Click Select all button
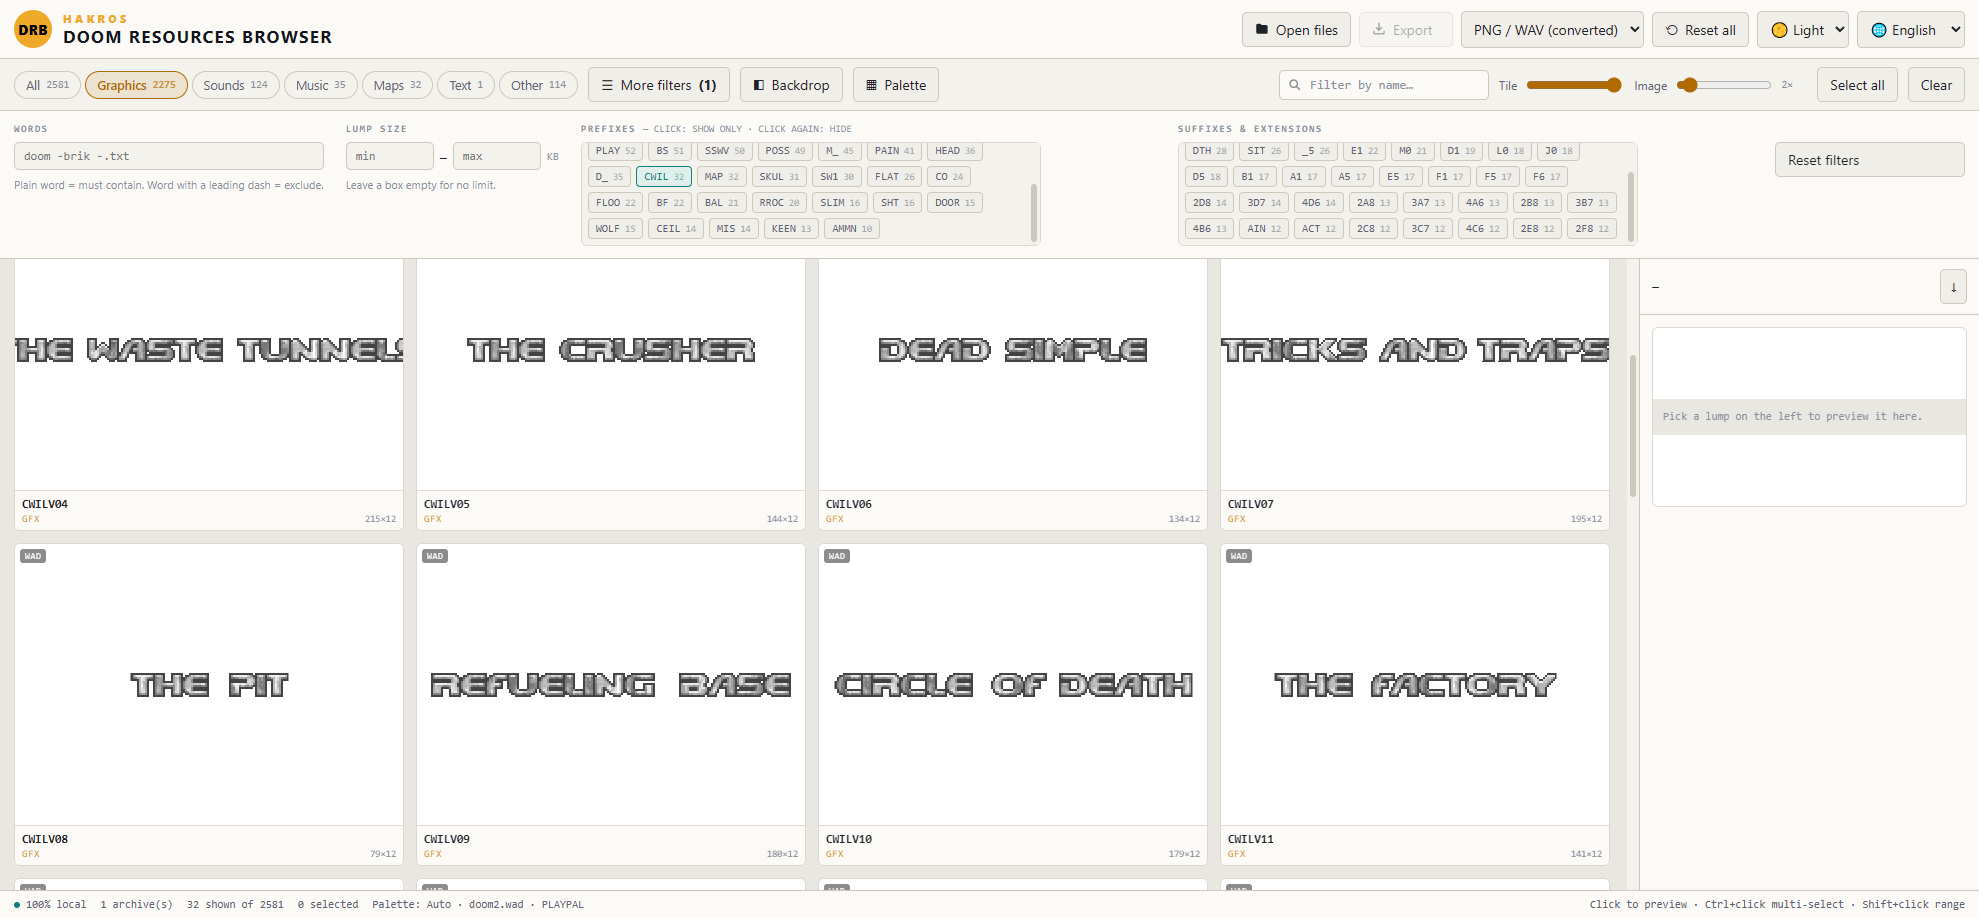 point(1857,85)
